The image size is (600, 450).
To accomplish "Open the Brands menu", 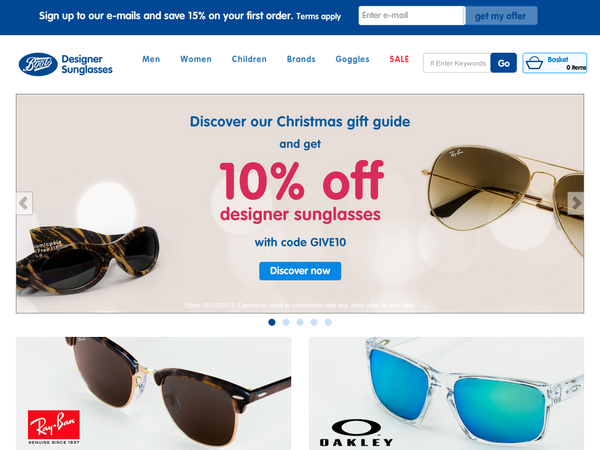I will point(301,59).
